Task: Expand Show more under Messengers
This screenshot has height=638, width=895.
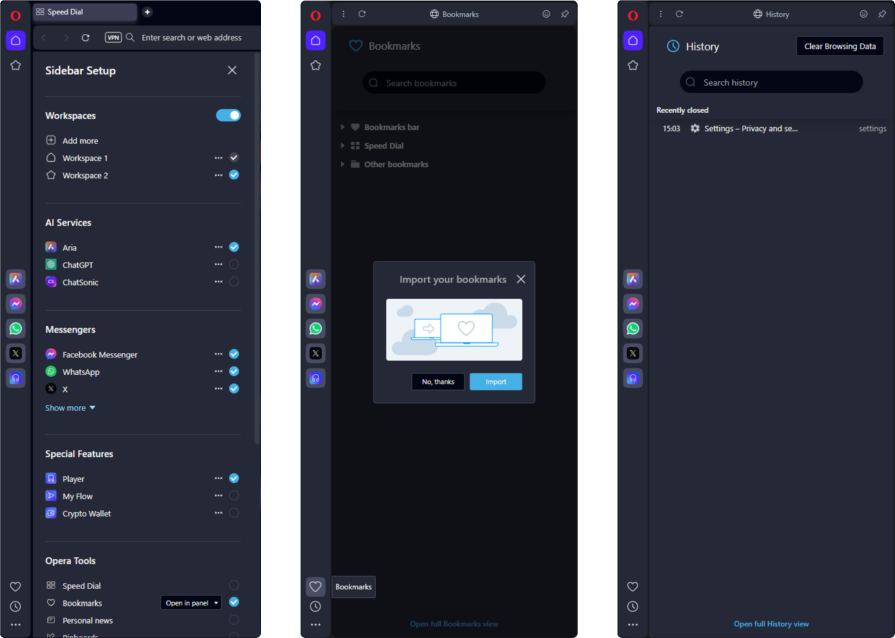Action: tap(70, 408)
